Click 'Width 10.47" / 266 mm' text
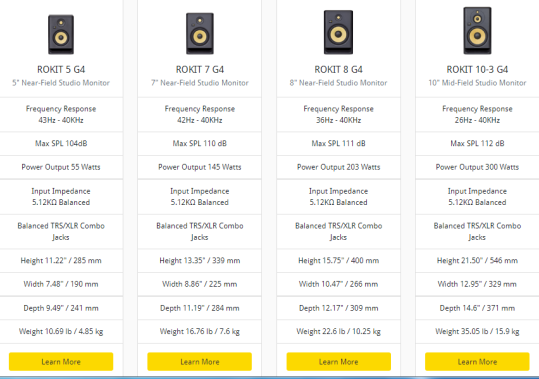This screenshot has height=379, width=539. (339, 284)
